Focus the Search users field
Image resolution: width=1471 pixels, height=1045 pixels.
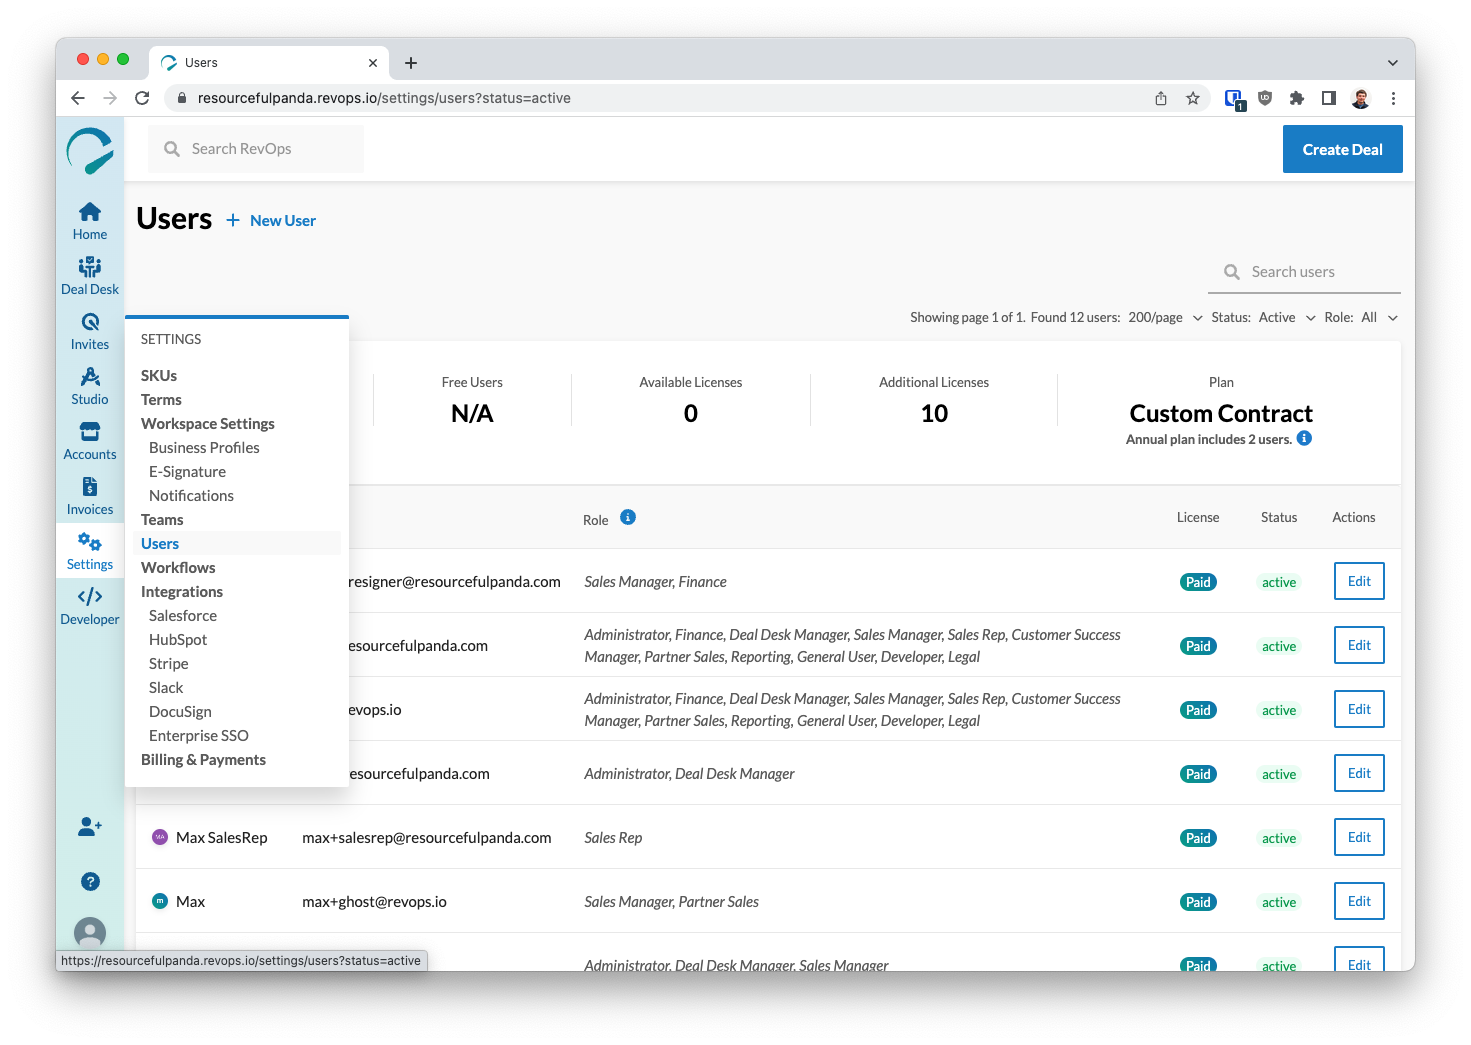(1304, 272)
